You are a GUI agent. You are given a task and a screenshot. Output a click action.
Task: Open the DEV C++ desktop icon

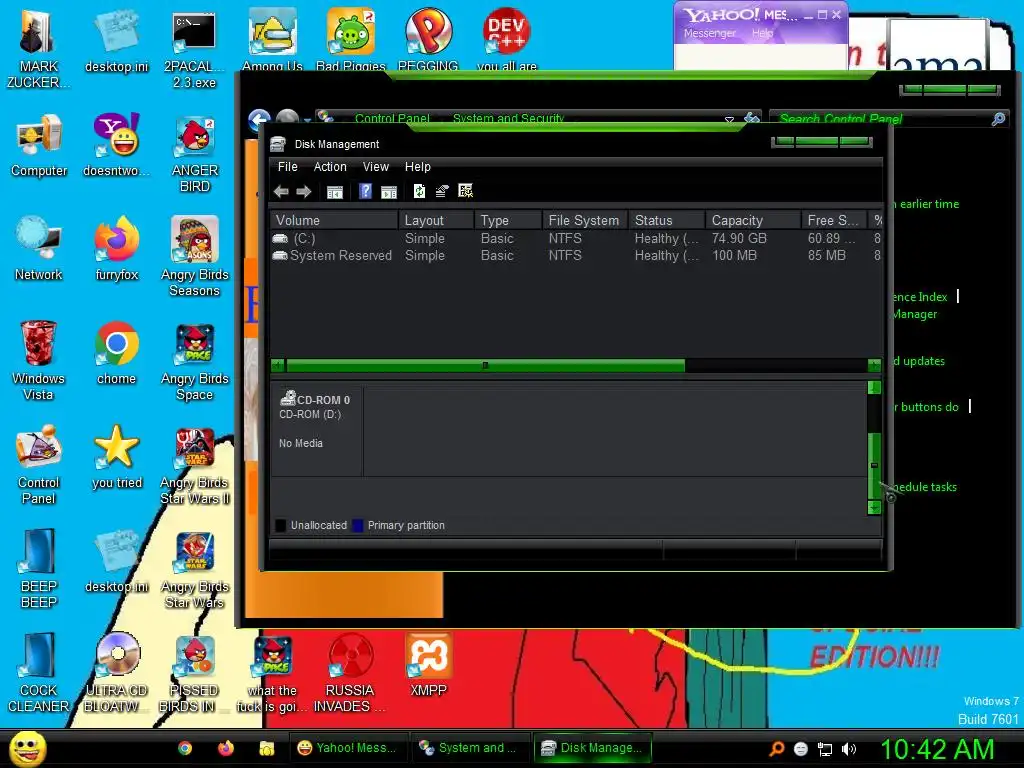(507, 39)
